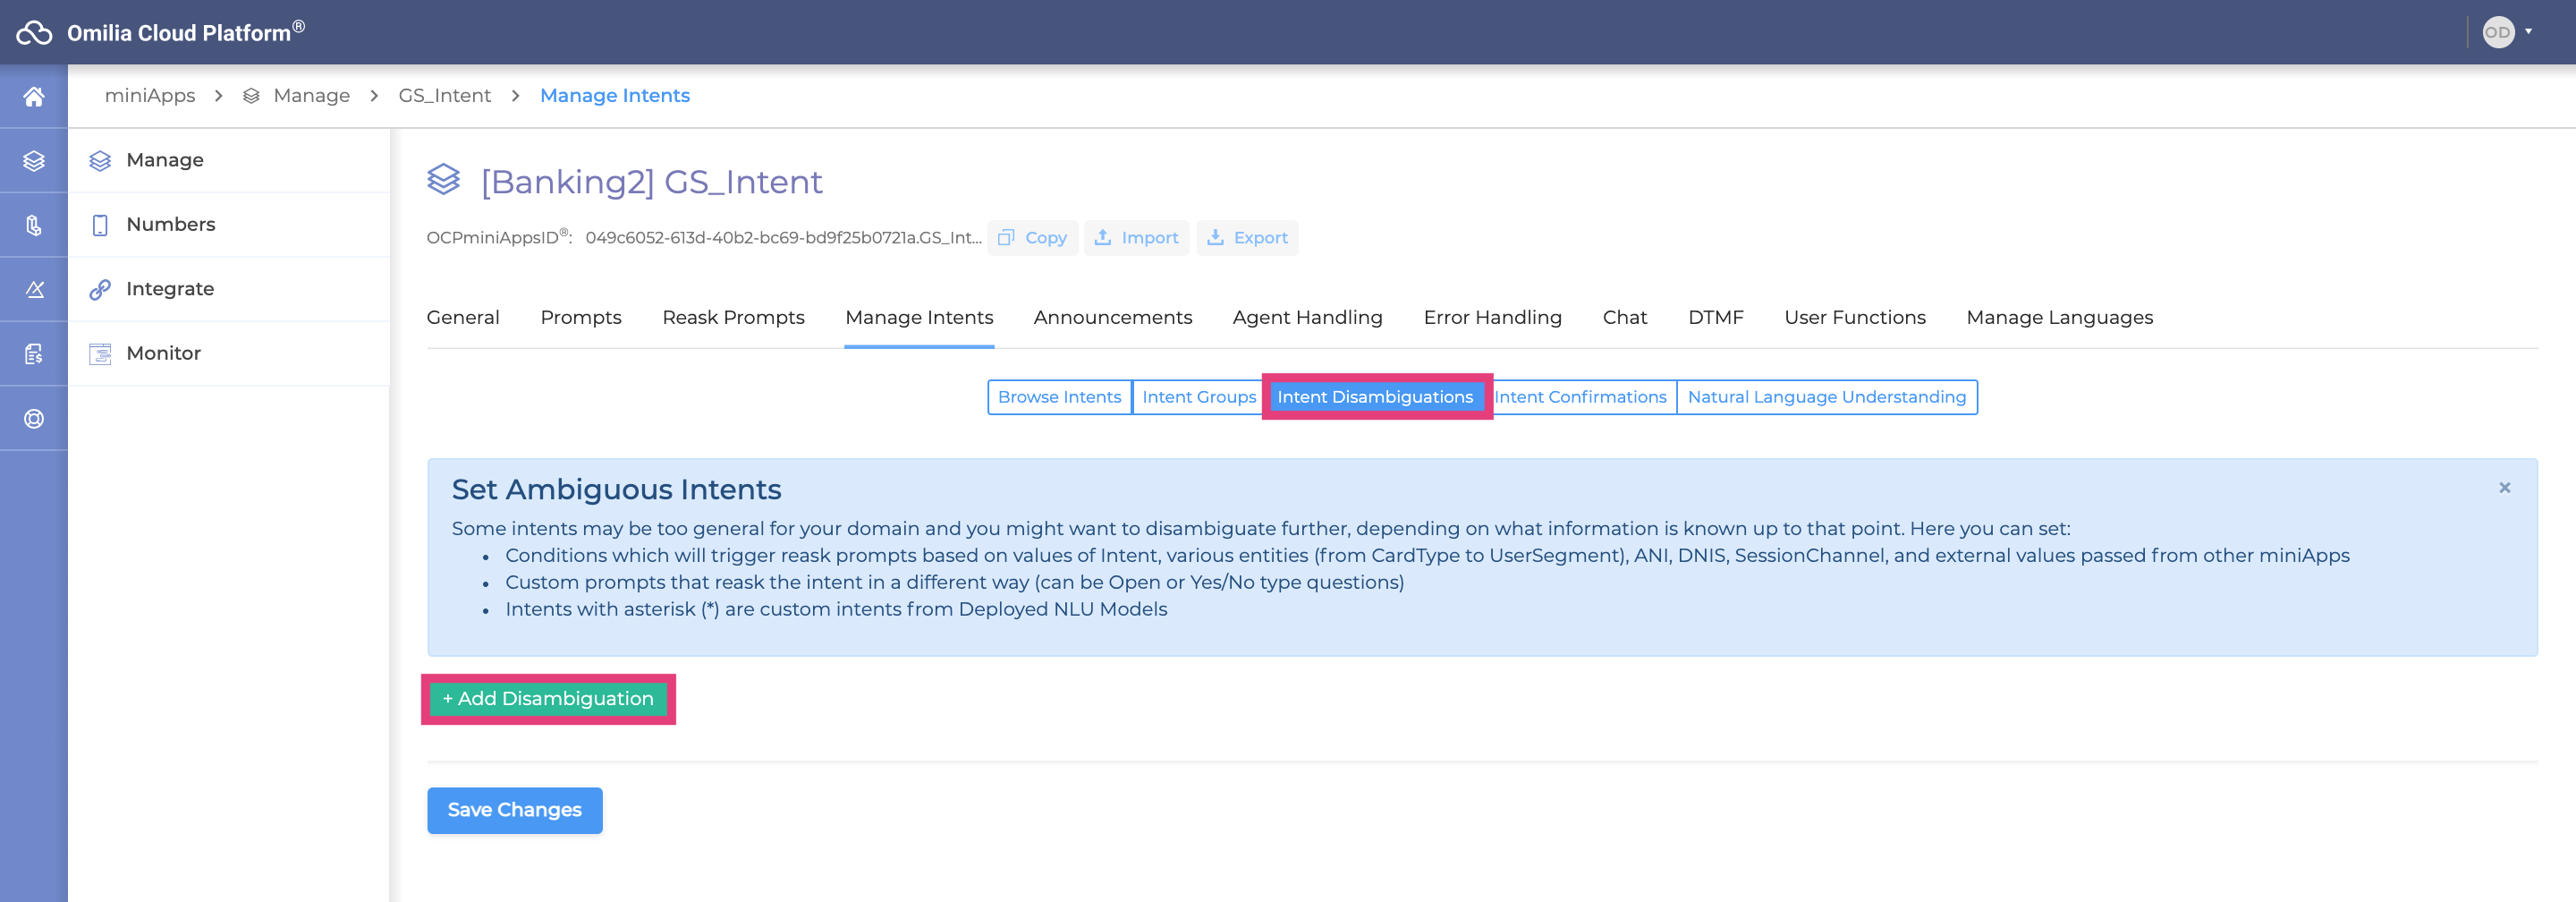The height and width of the screenshot is (902, 2576).
Task: Open Integrate in the side menu
Action: coord(229,289)
